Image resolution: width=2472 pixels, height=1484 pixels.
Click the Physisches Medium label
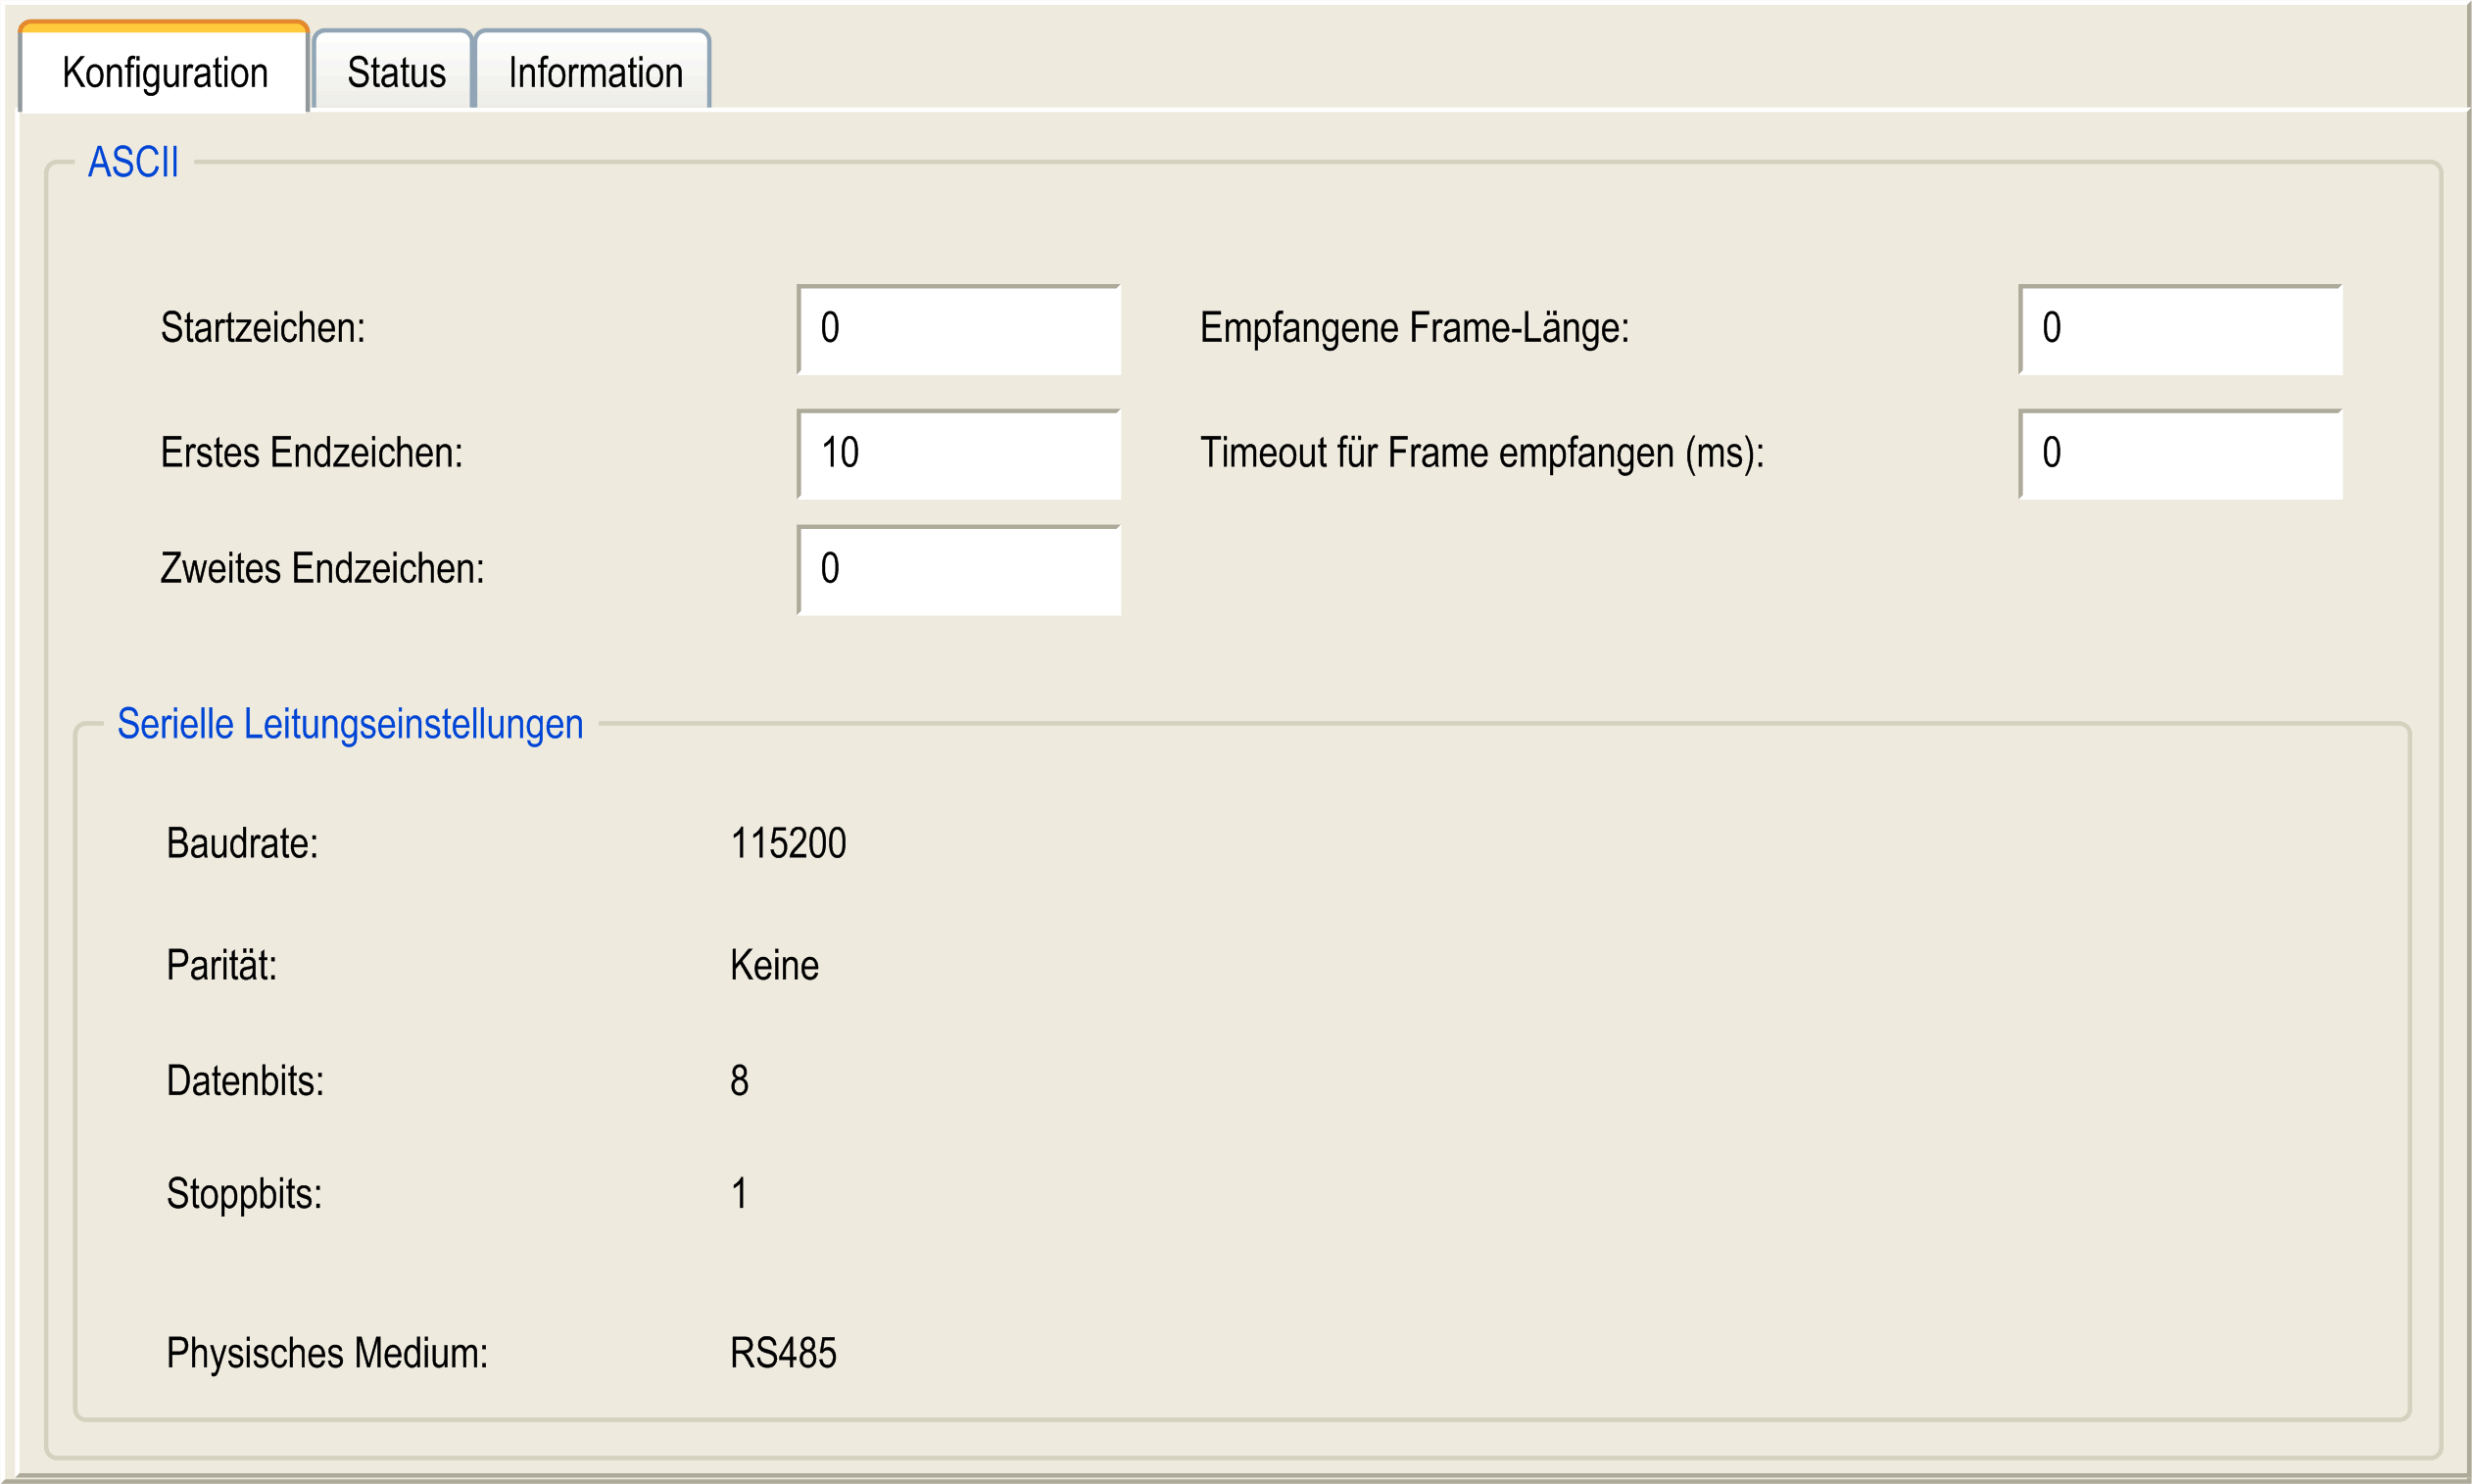(x=327, y=1353)
